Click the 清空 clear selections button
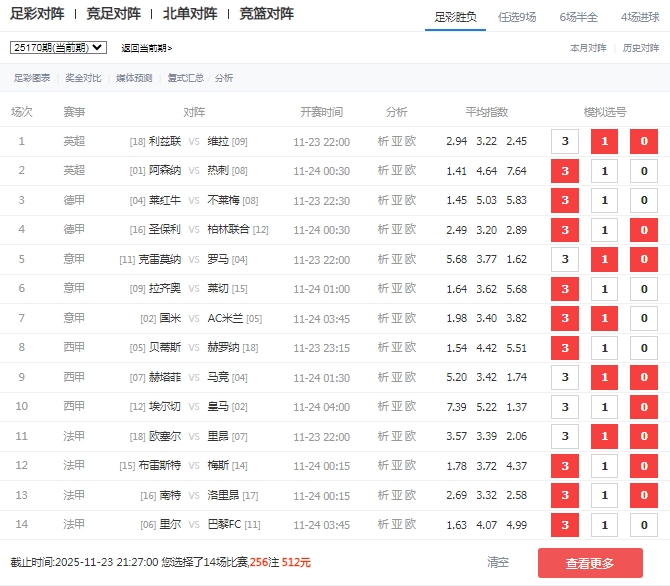This screenshot has width=670, height=586. (x=498, y=563)
